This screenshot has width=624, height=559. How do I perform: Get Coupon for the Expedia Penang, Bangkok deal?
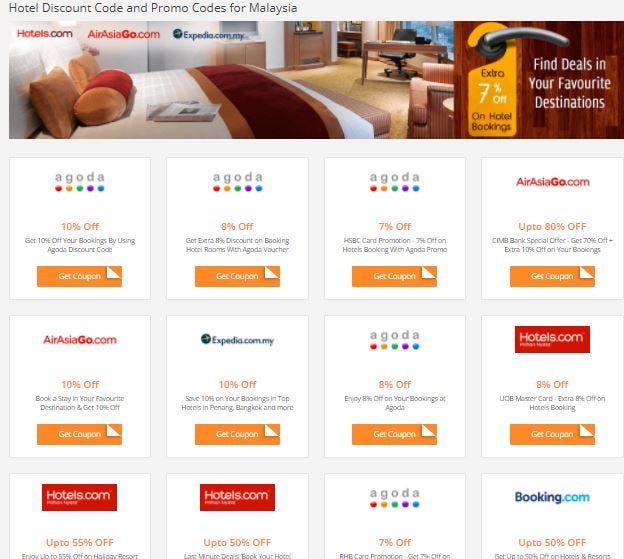(x=237, y=434)
